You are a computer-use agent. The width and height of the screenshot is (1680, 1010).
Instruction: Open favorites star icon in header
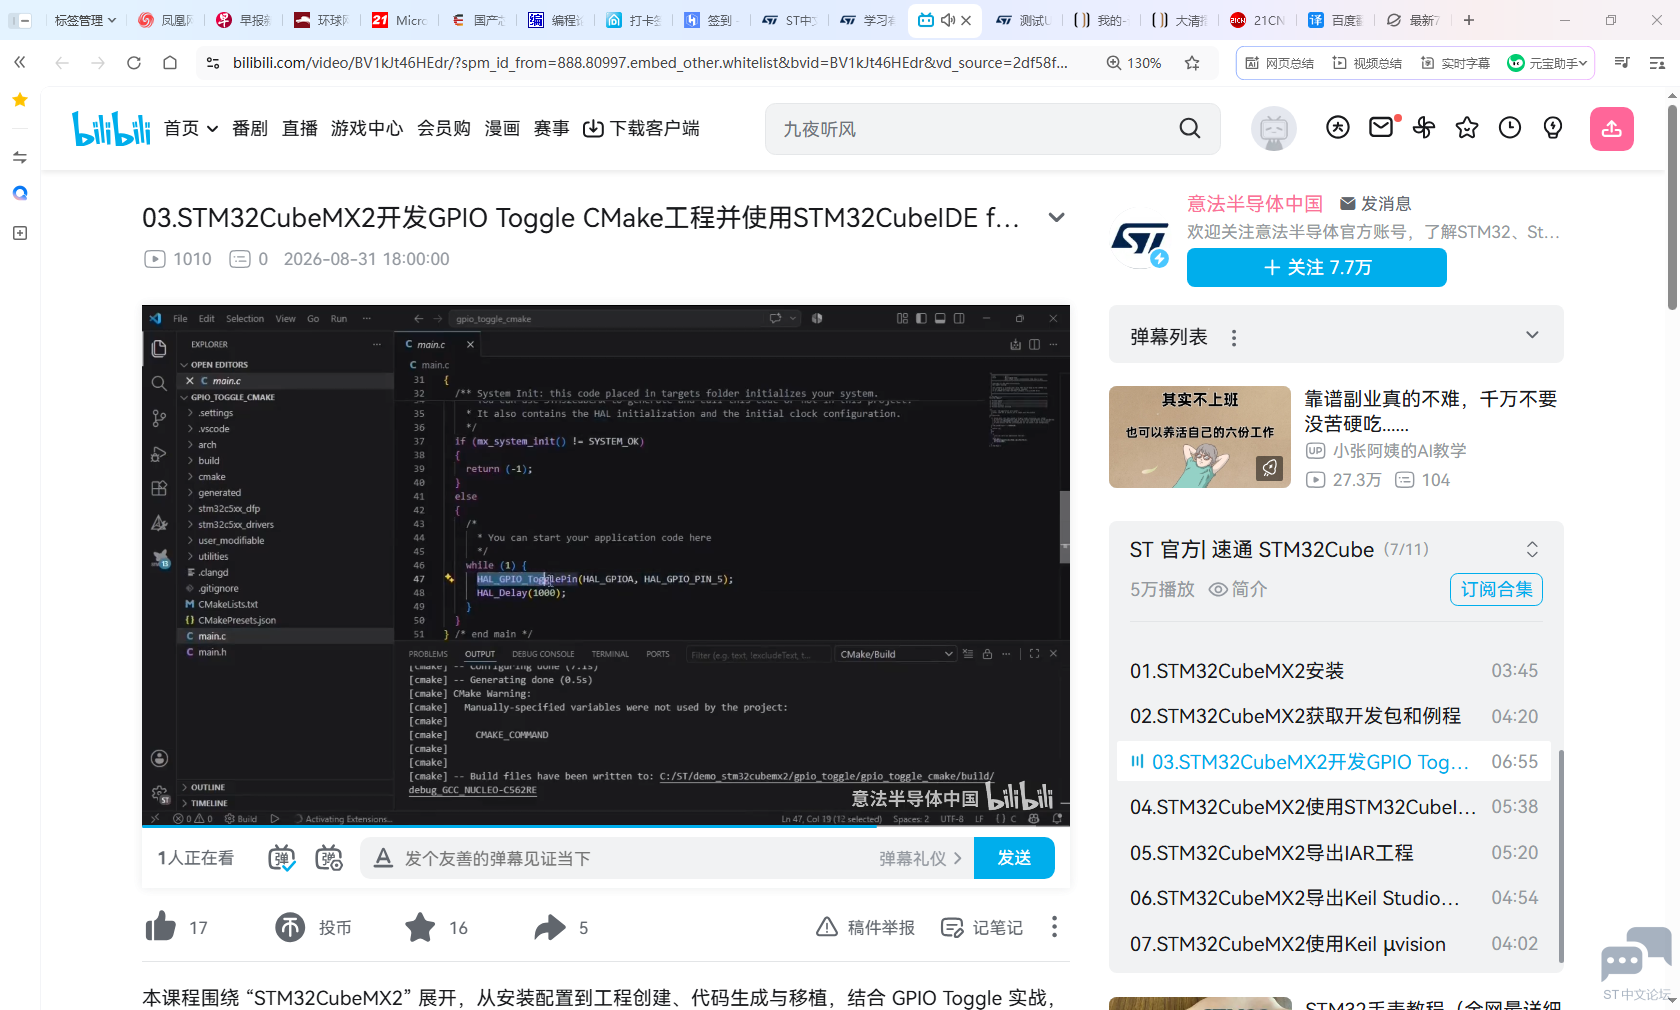pyautogui.click(x=1467, y=127)
